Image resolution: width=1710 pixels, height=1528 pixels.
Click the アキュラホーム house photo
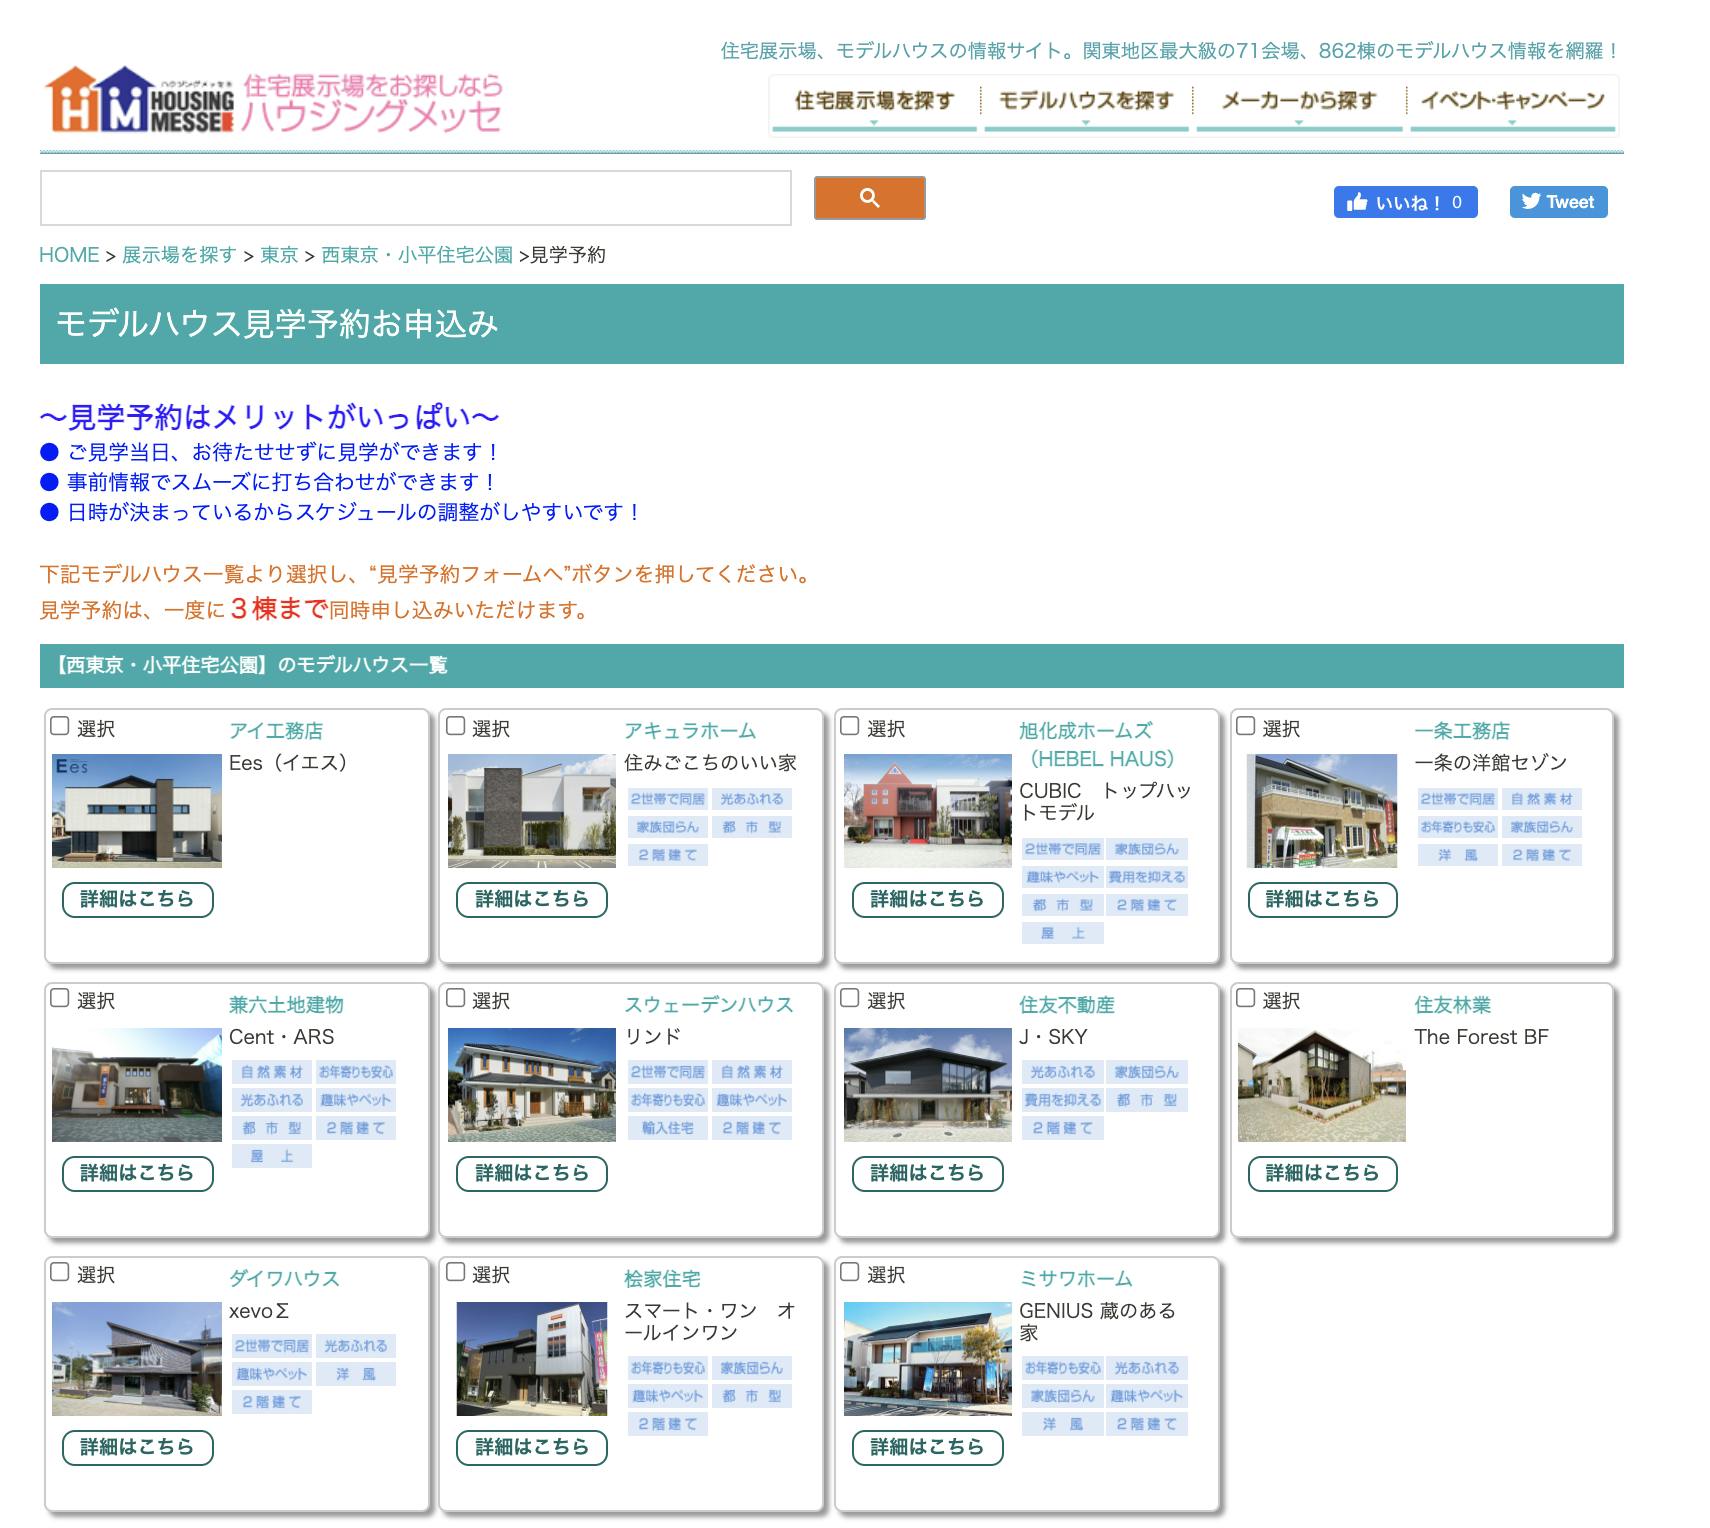click(x=532, y=811)
